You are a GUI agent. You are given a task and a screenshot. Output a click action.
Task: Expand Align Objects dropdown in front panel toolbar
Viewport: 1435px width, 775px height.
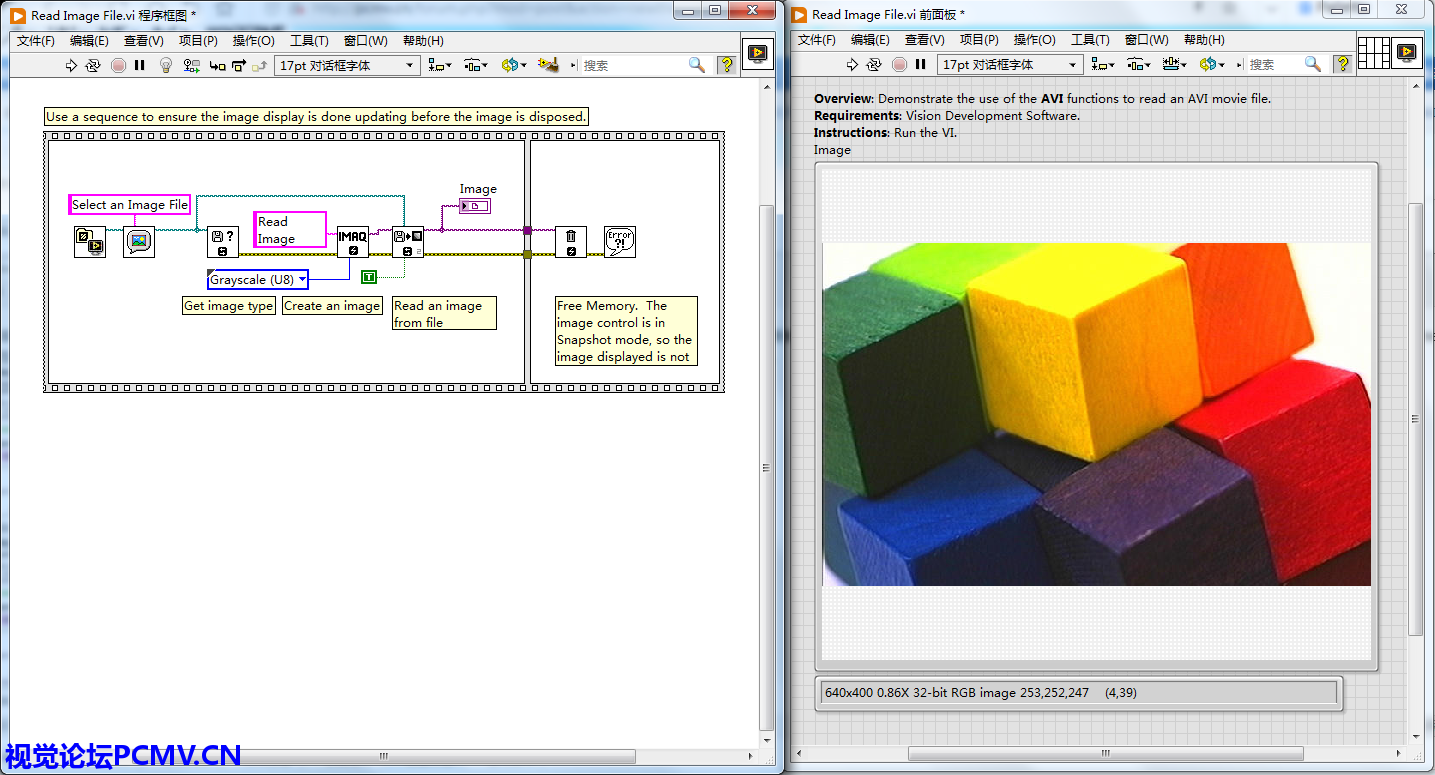click(x=1103, y=64)
